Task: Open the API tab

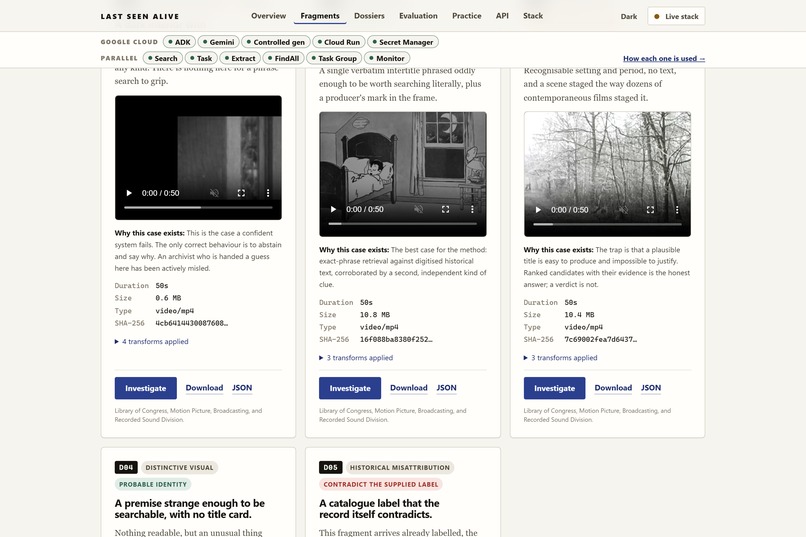Action: tap(502, 16)
